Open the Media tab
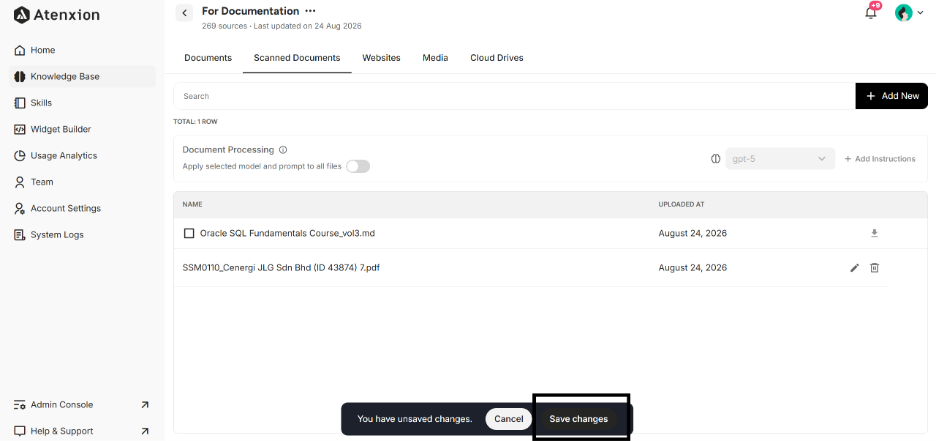The height and width of the screenshot is (441, 936). (x=435, y=58)
